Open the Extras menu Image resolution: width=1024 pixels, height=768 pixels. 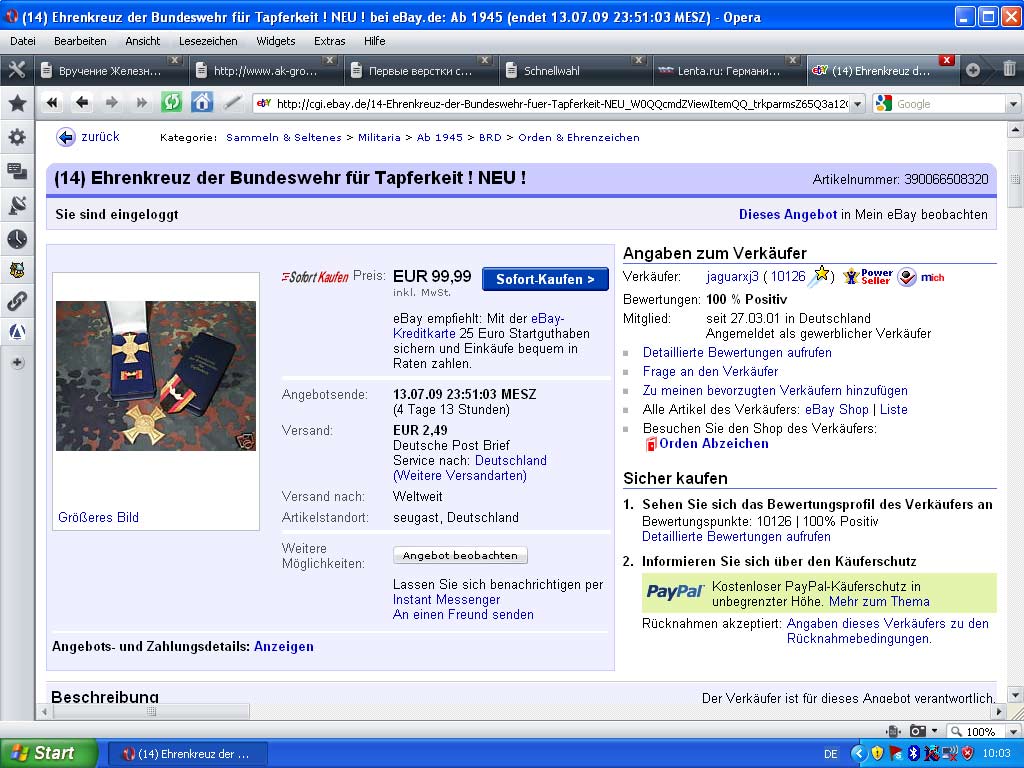tap(329, 41)
